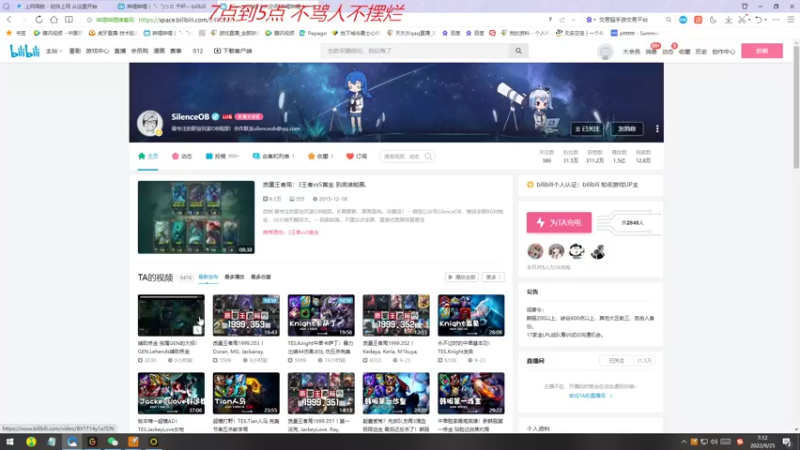
Task: Open the 主站 dropdown in bilibili header
Action: pyautogui.click(x=54, y=51)
